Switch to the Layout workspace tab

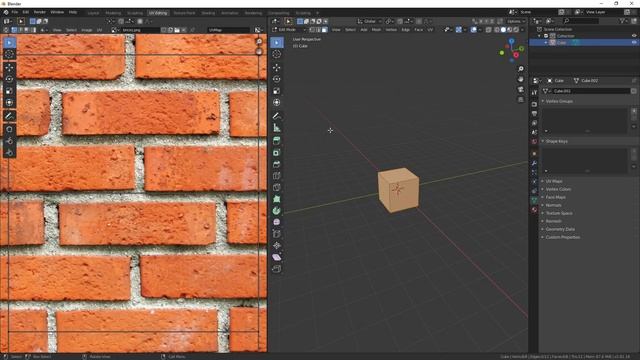point(93,13)
